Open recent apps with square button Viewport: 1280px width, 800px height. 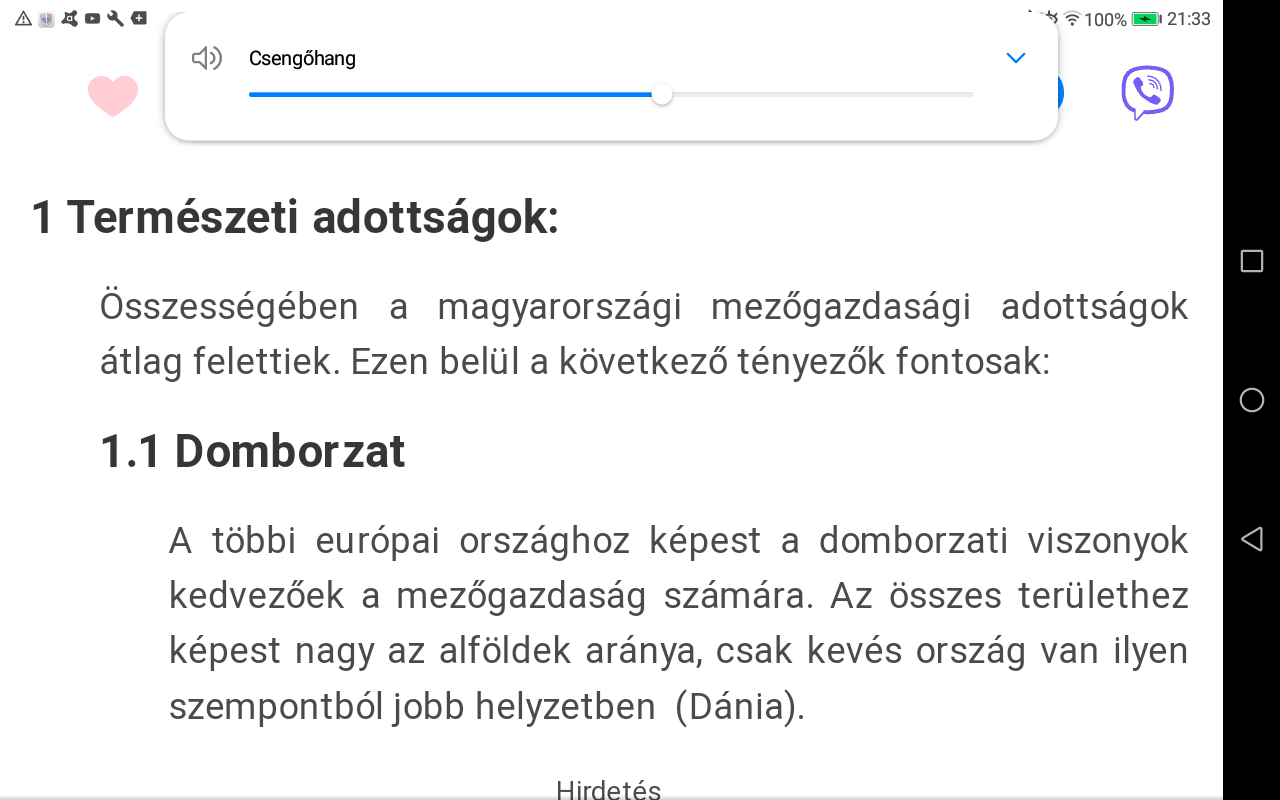point(1251,261)
